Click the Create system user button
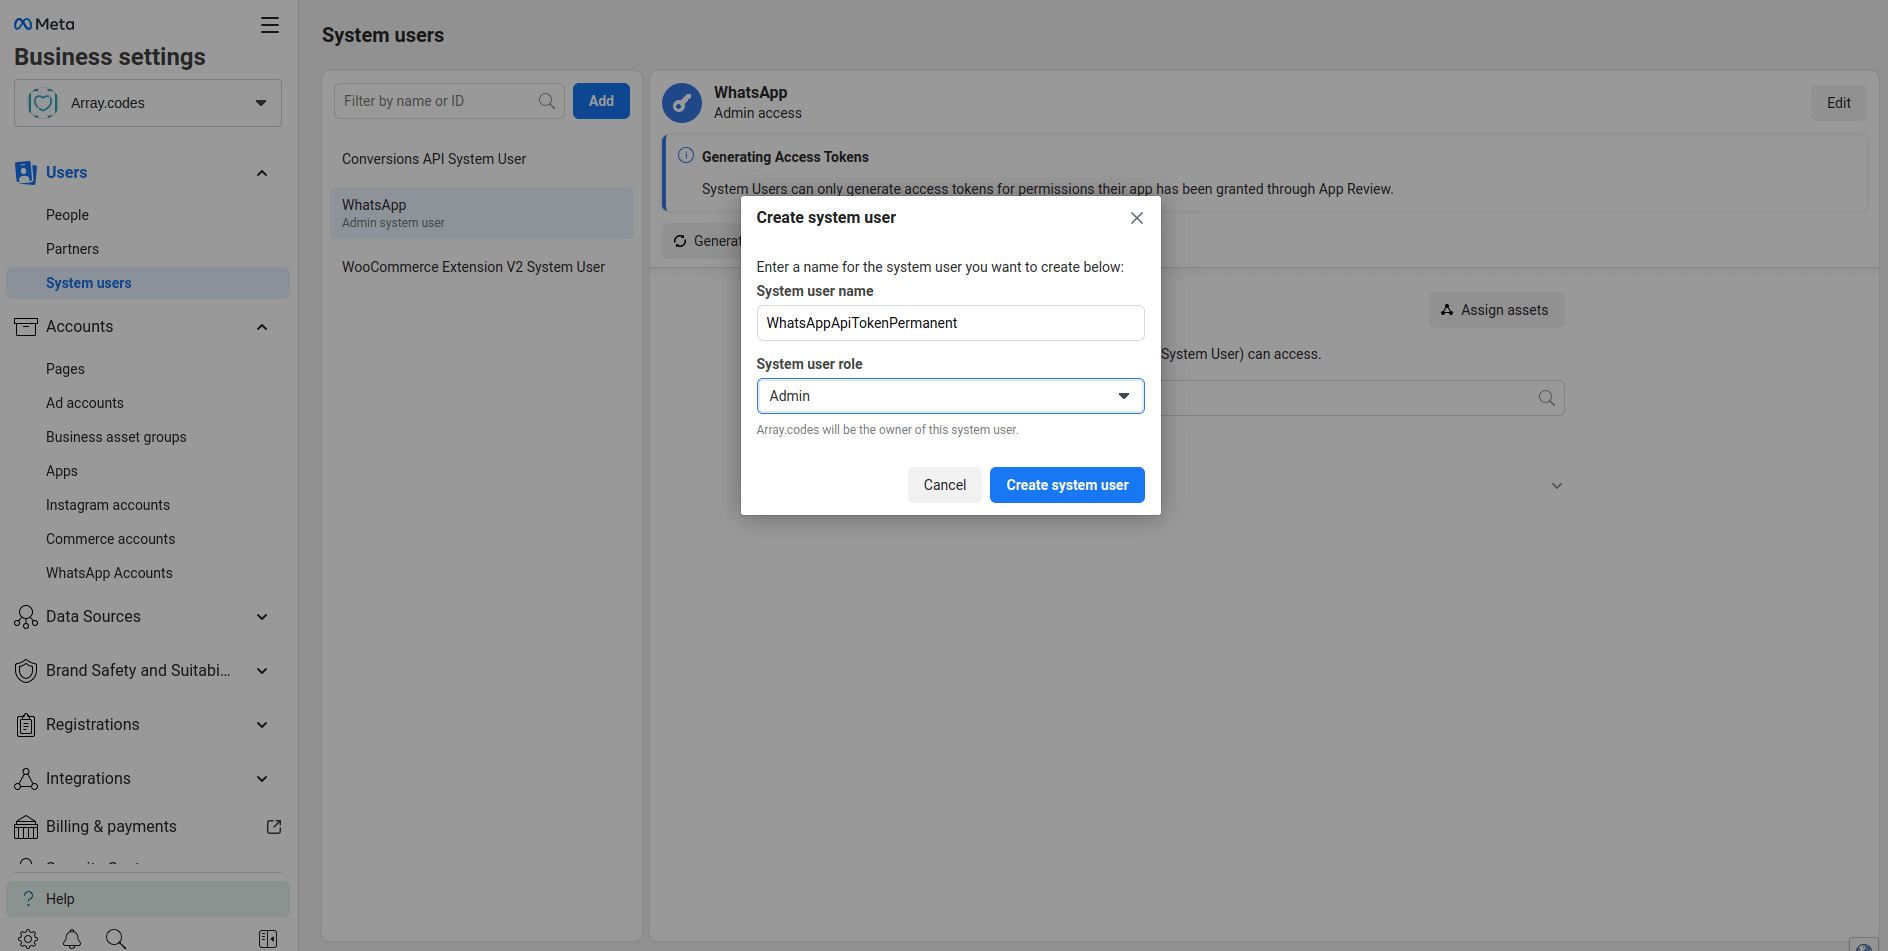The width and height of the screenshot is (1888, 951). [1066, 484]
